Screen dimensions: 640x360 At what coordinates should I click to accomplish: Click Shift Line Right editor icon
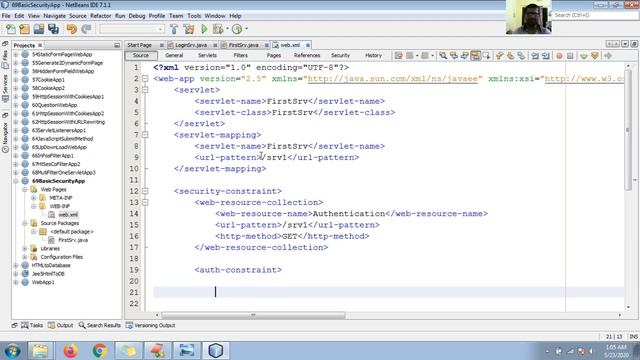point(546,56)
